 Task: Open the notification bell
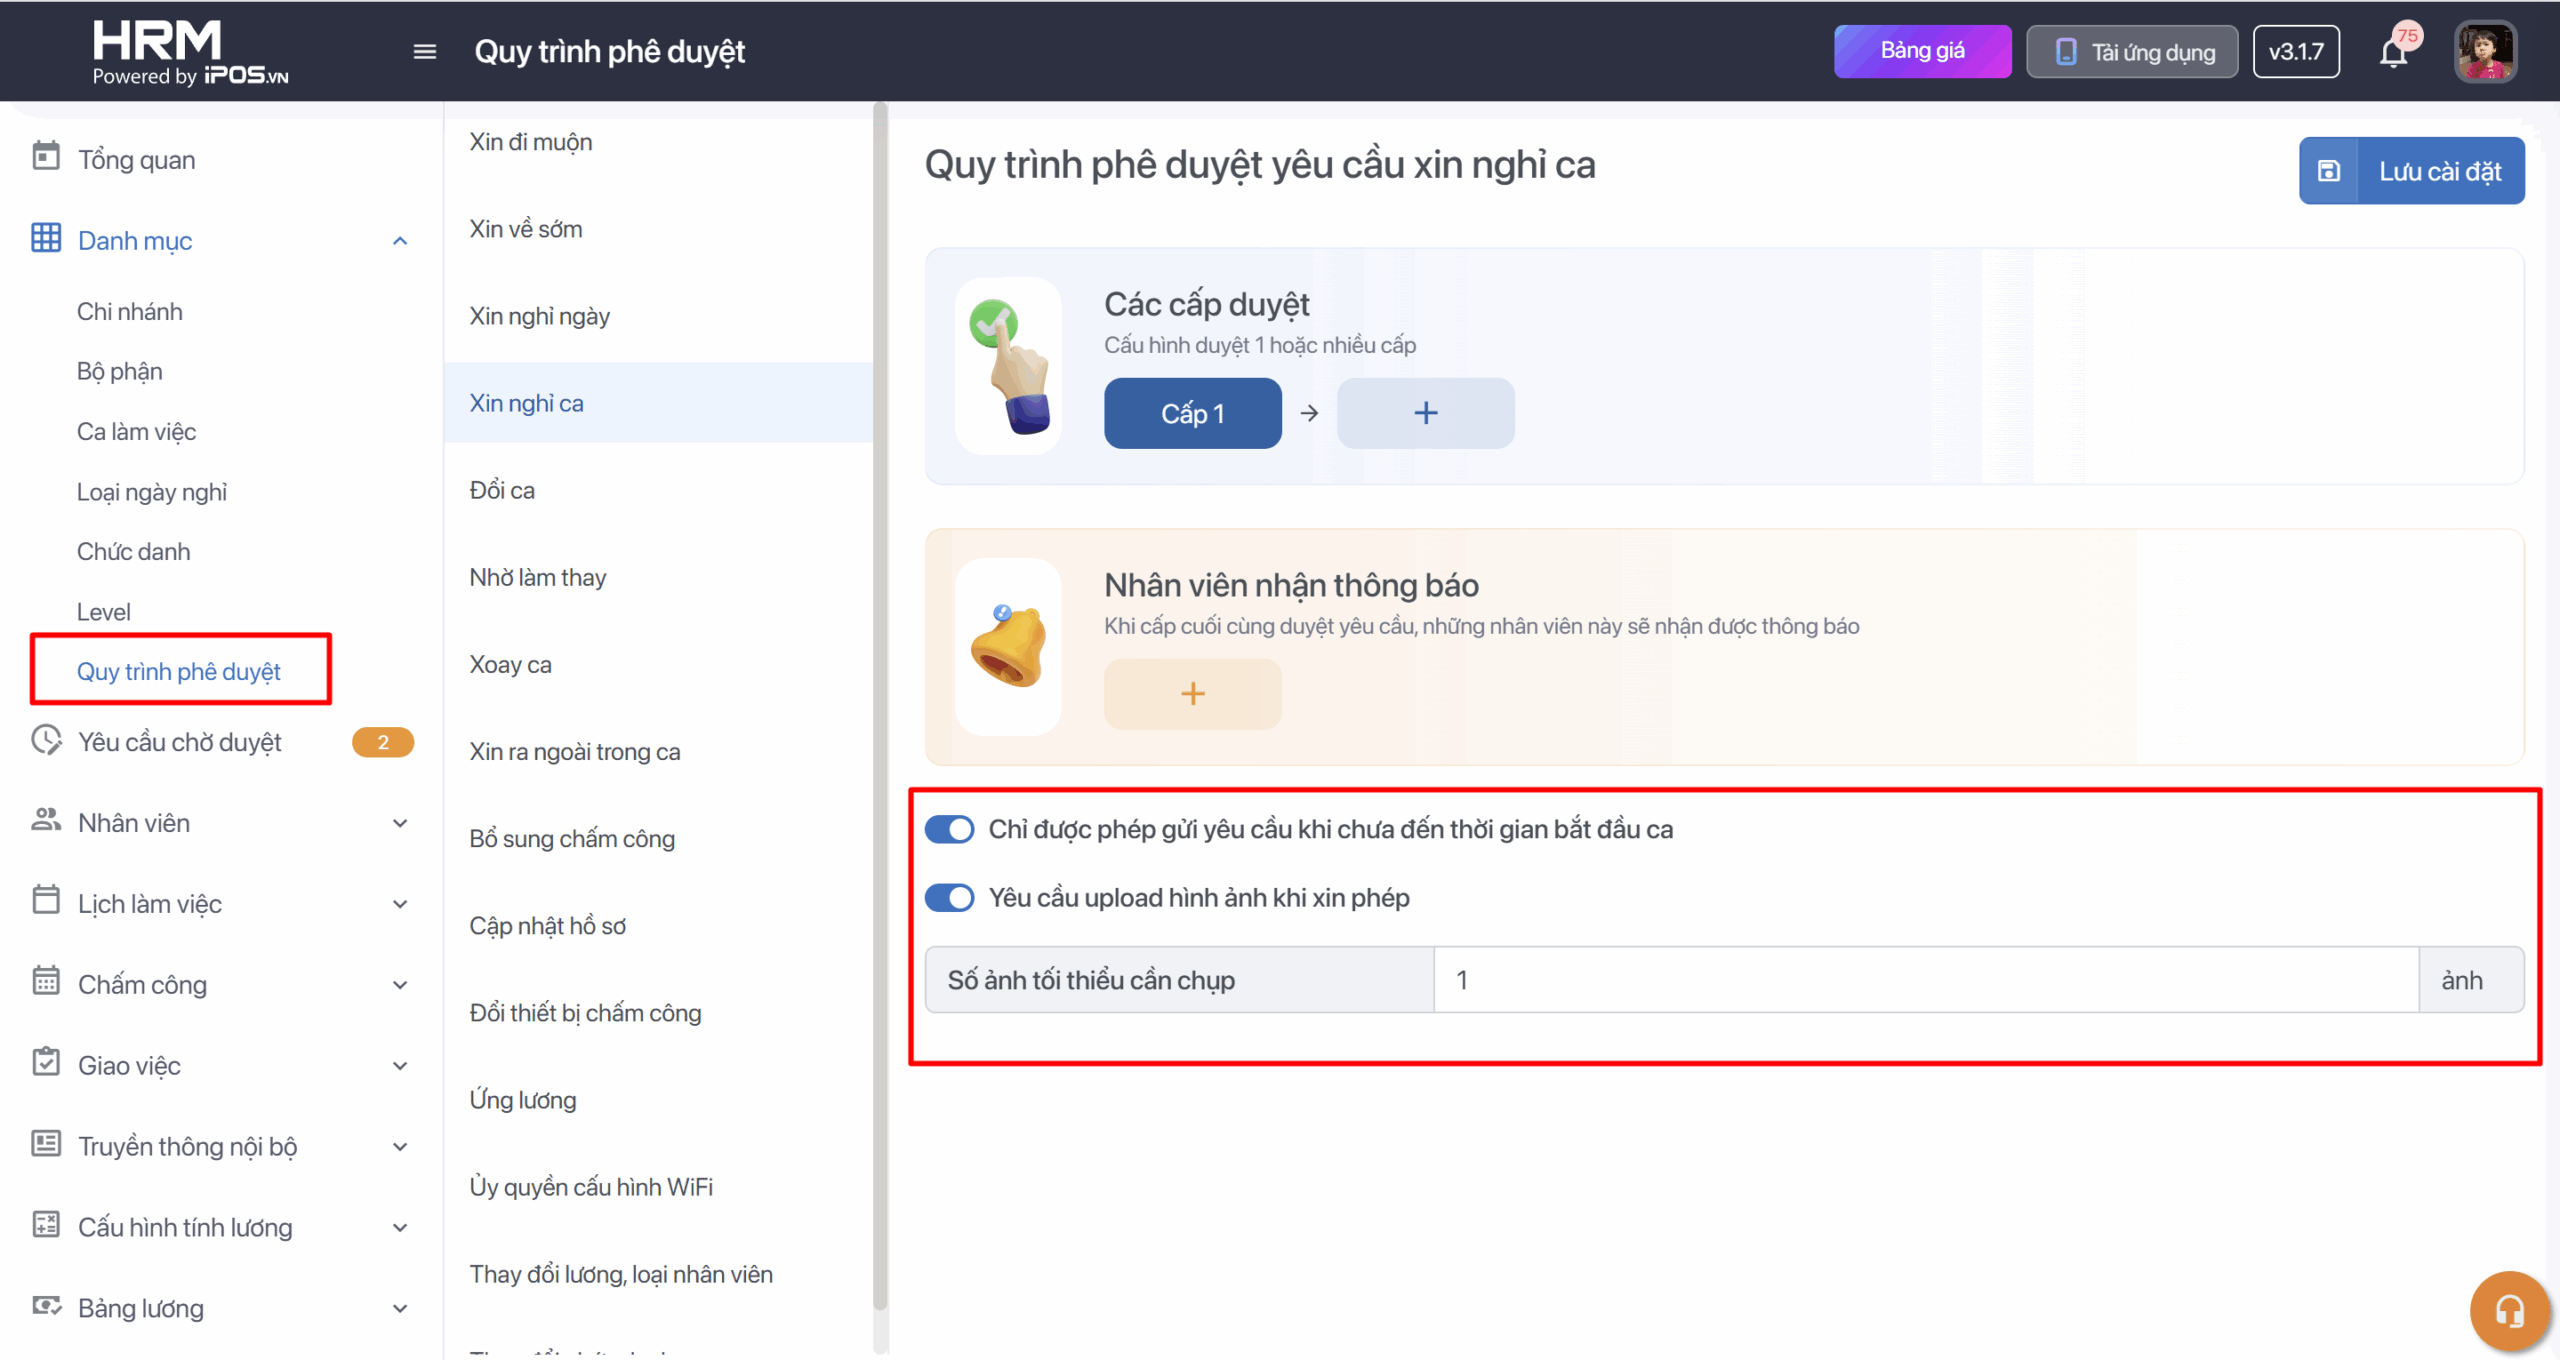click(x=2394, y=52)
